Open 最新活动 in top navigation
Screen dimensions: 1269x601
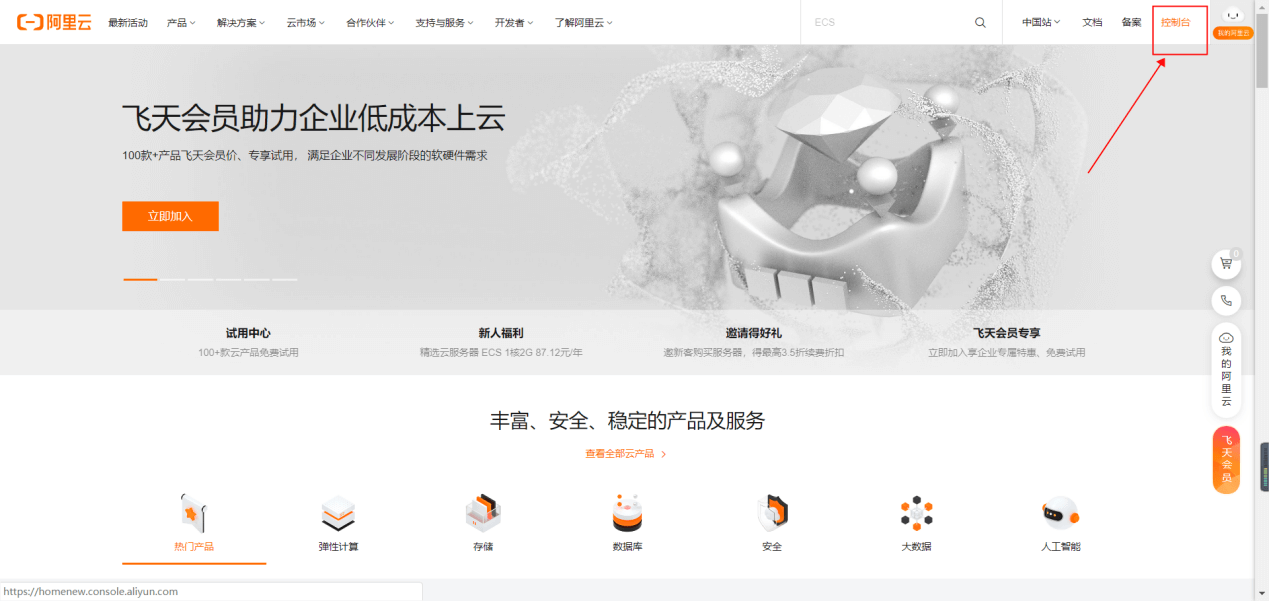[128, 22]
